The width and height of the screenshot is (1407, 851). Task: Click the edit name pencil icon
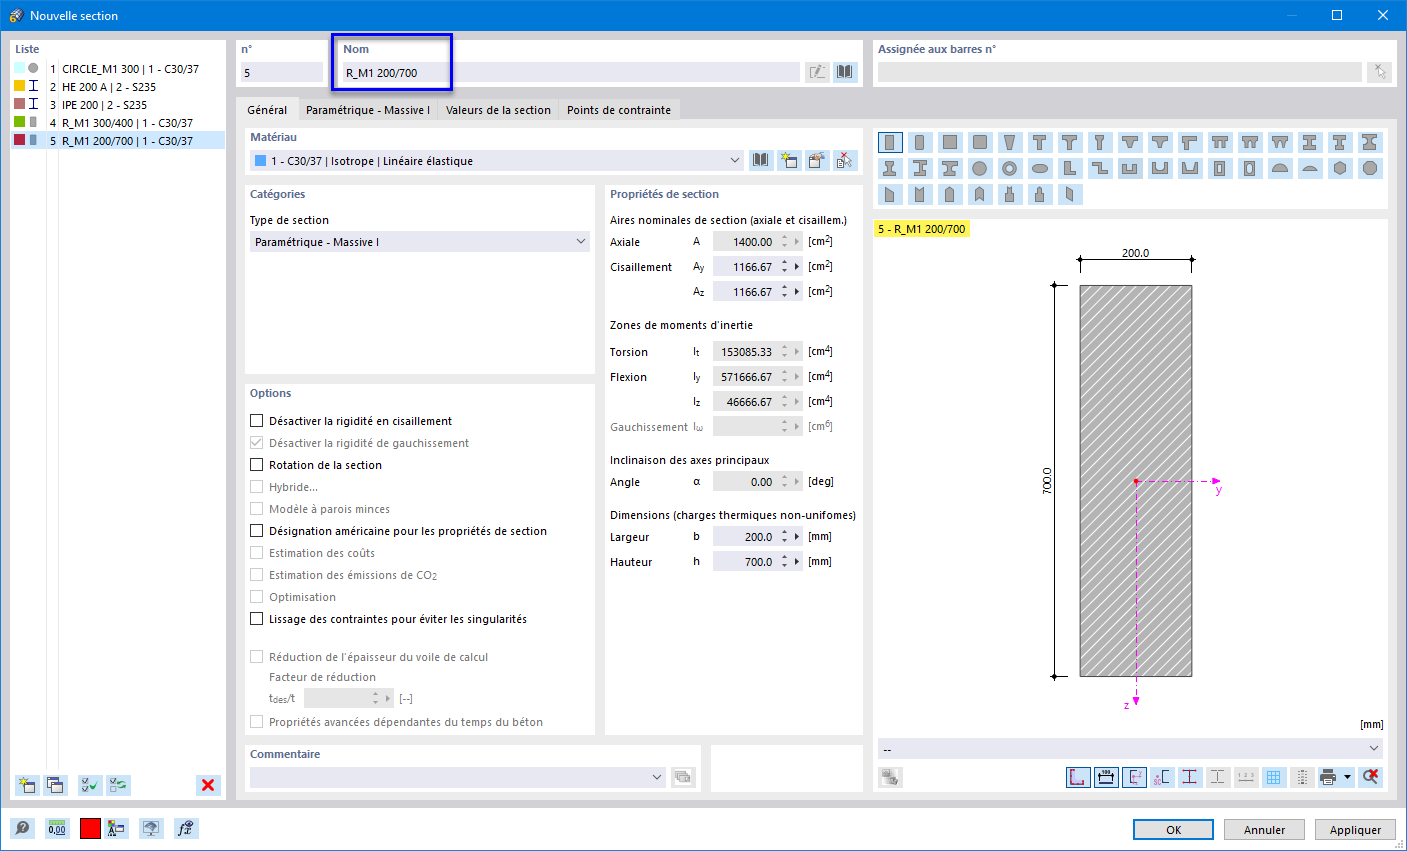[817, 72]
